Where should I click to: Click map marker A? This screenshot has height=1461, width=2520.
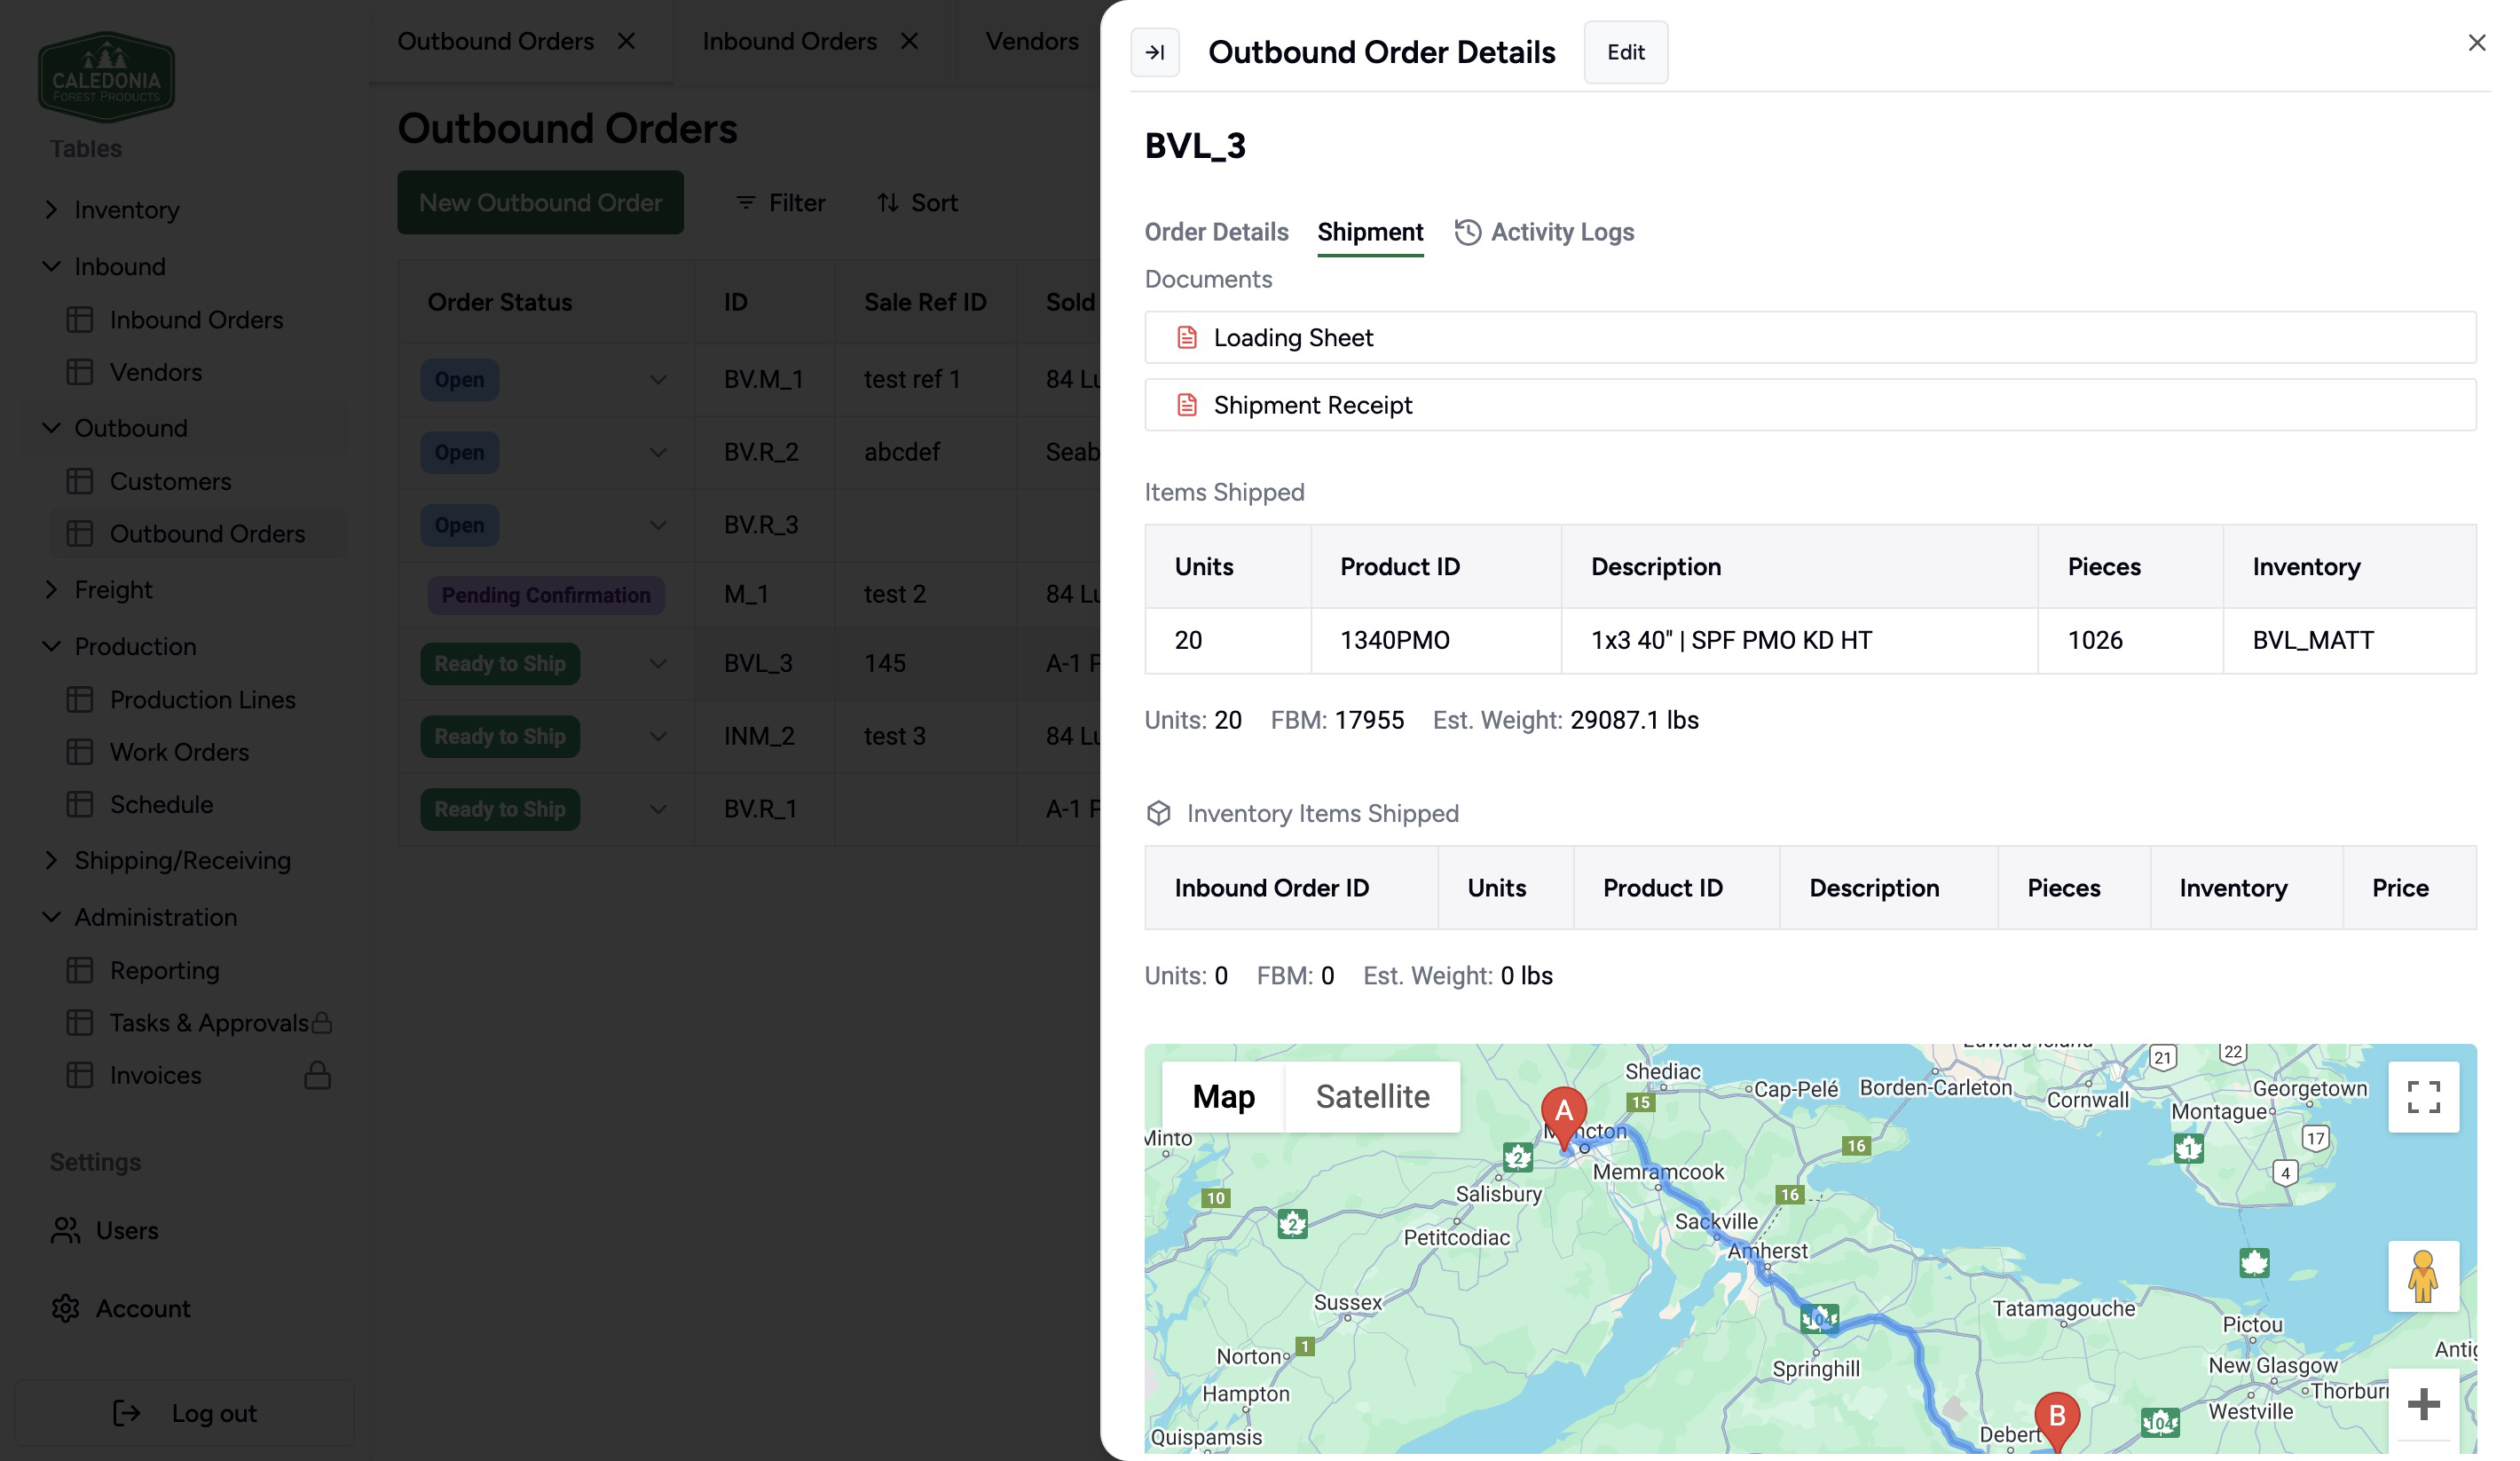click(x=1563, y=1117)
